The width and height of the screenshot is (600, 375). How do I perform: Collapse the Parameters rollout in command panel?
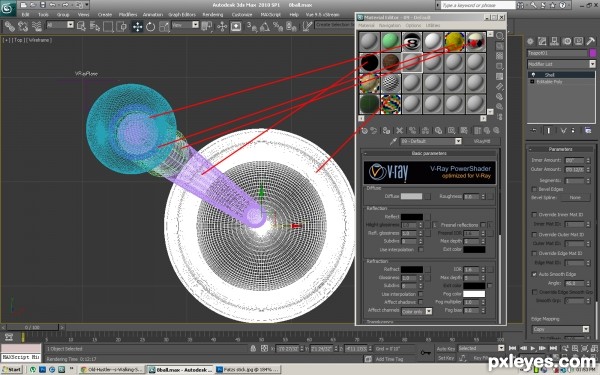(x=561, y=149)
